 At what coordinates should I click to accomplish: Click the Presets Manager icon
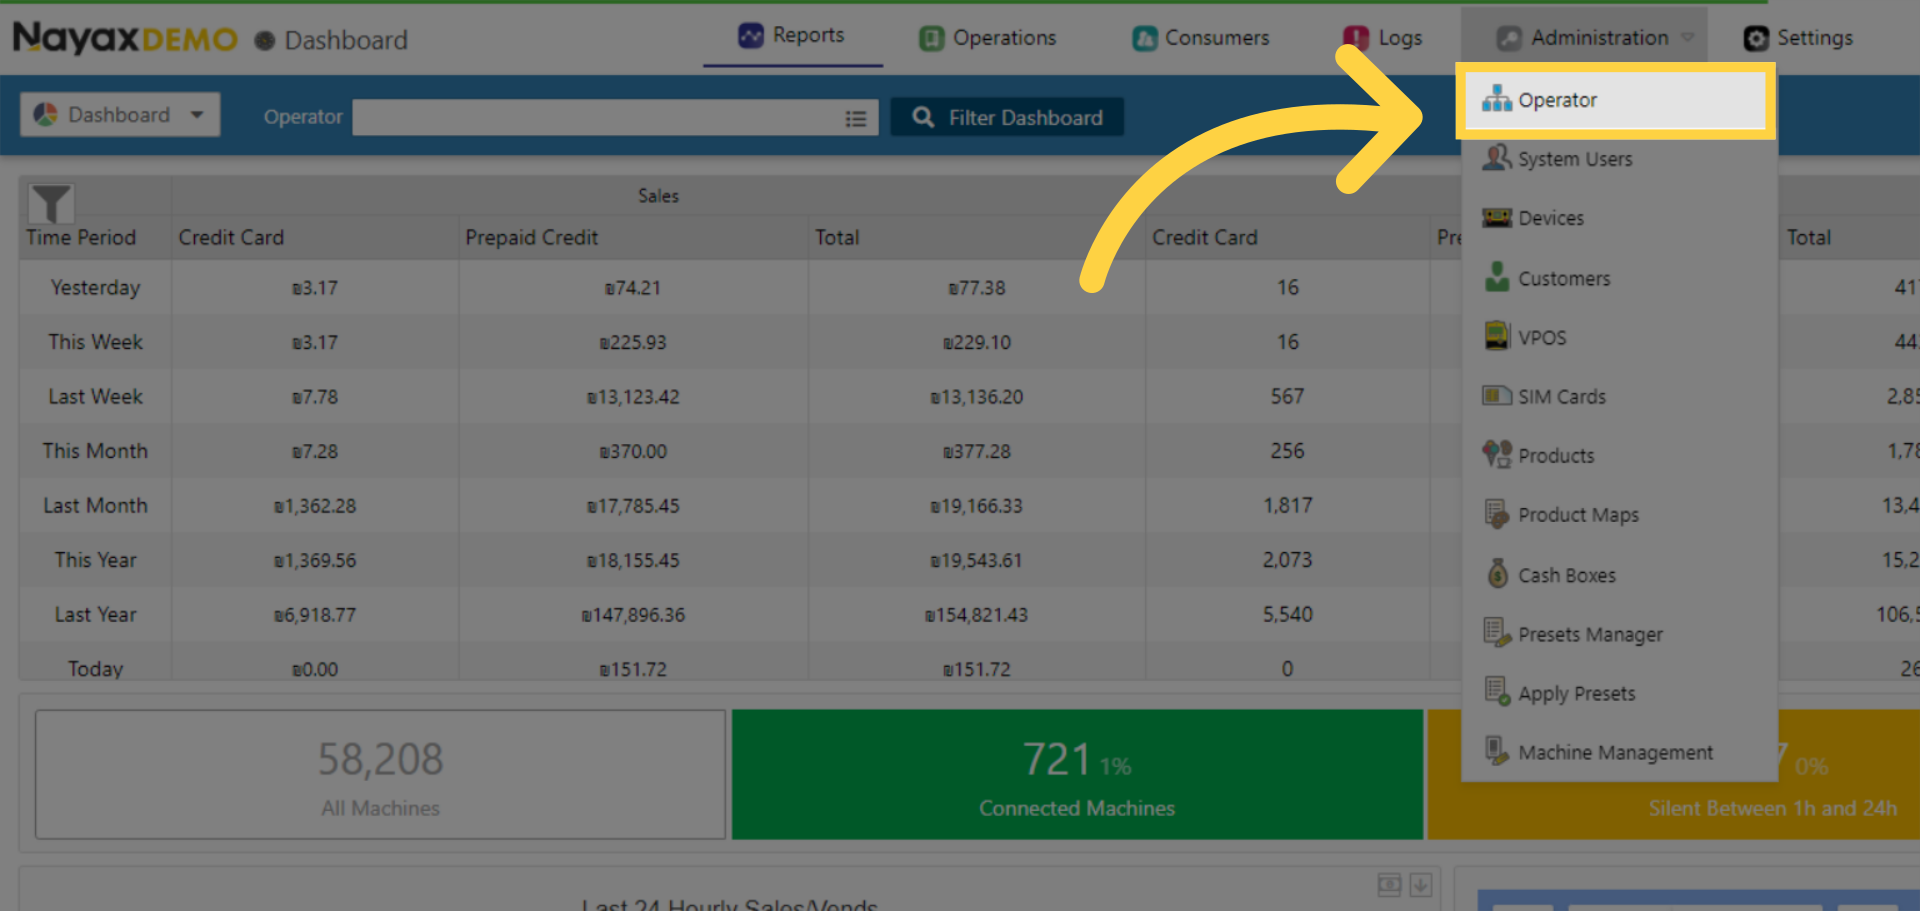[1497, 632]
